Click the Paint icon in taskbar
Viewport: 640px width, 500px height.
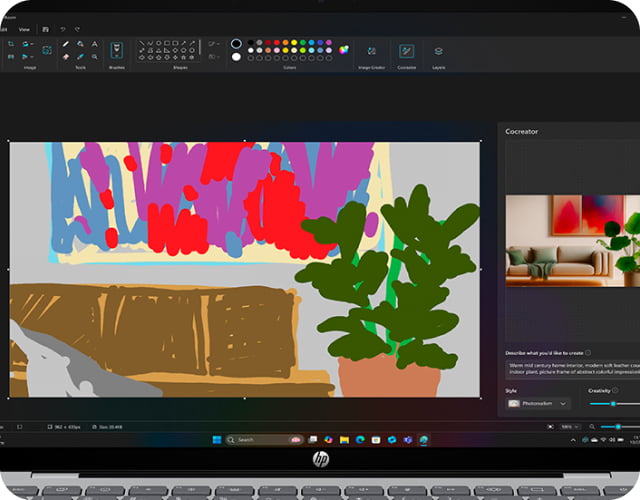(x=424, y=440)
